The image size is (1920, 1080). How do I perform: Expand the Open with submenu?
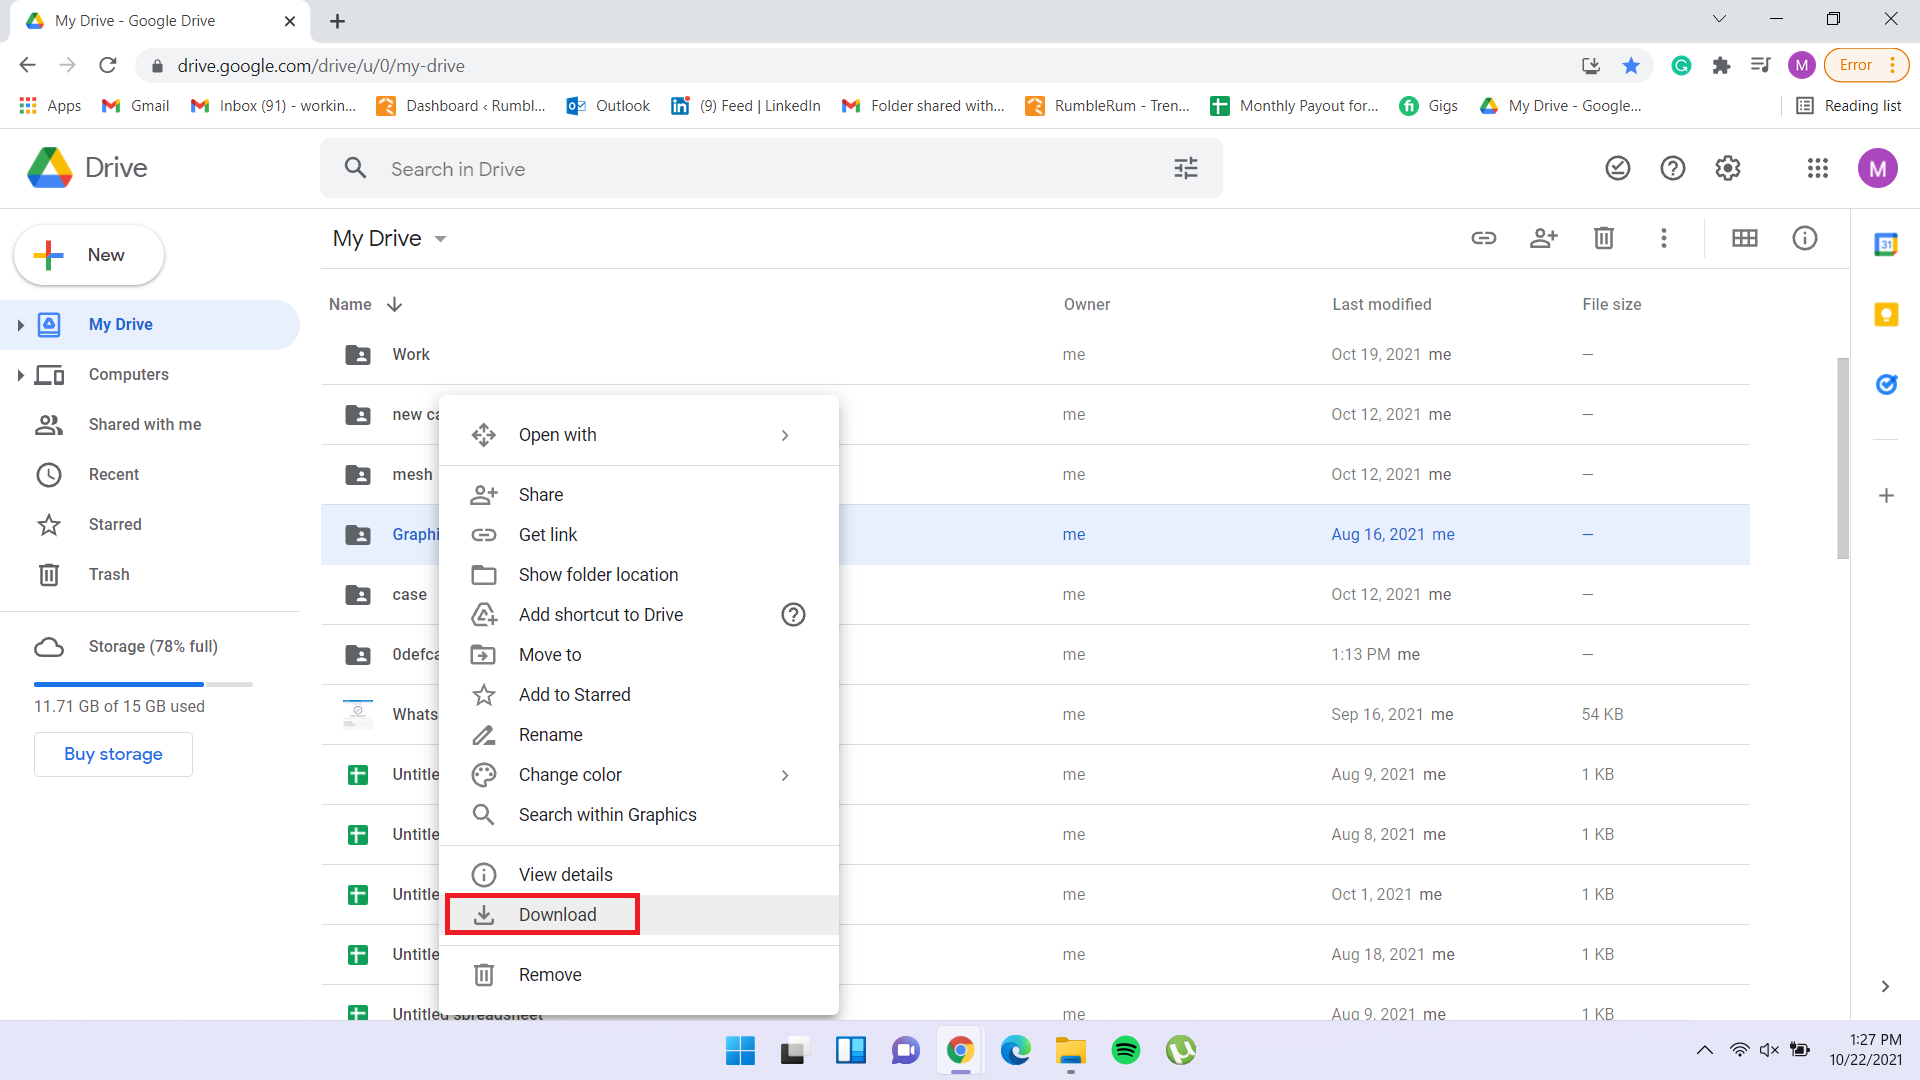(785, 435)
